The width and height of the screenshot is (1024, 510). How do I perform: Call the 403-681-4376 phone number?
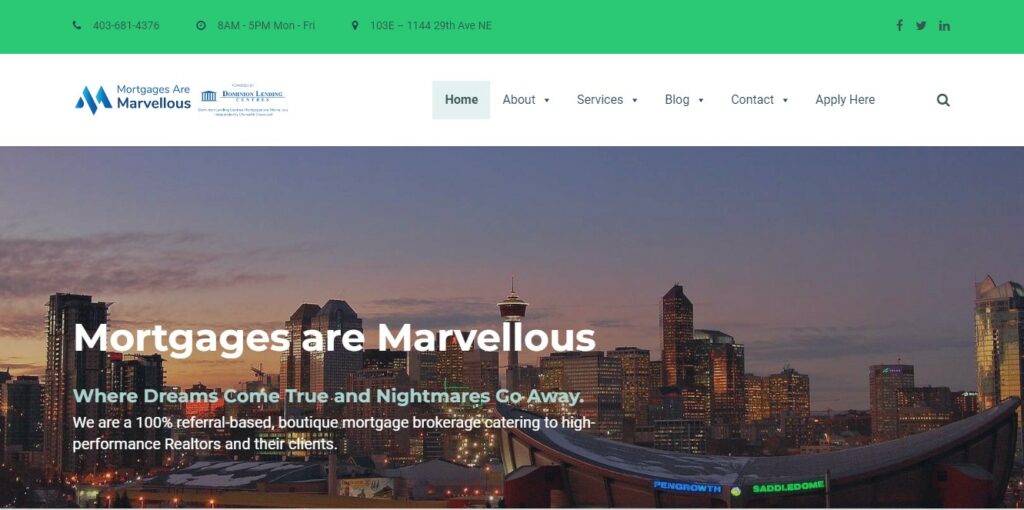pos(126,25)
